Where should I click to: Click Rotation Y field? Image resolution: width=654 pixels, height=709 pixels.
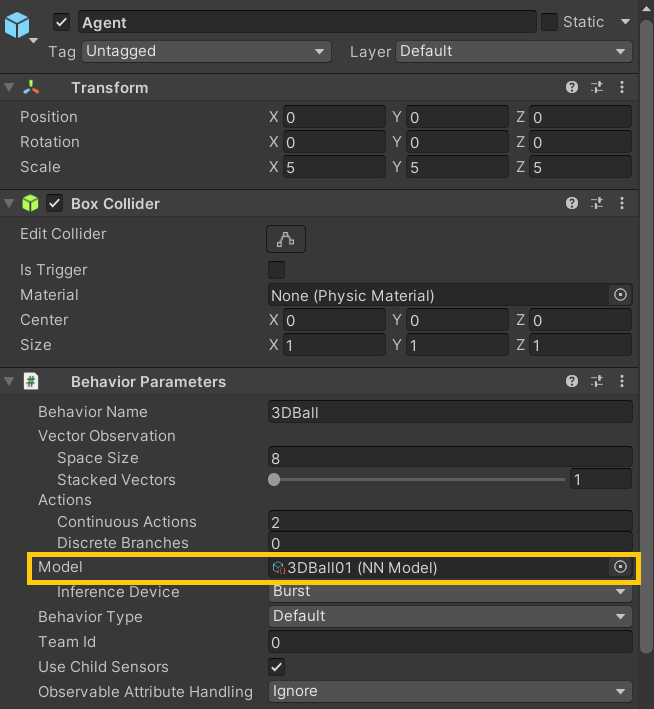coord(457,142)
